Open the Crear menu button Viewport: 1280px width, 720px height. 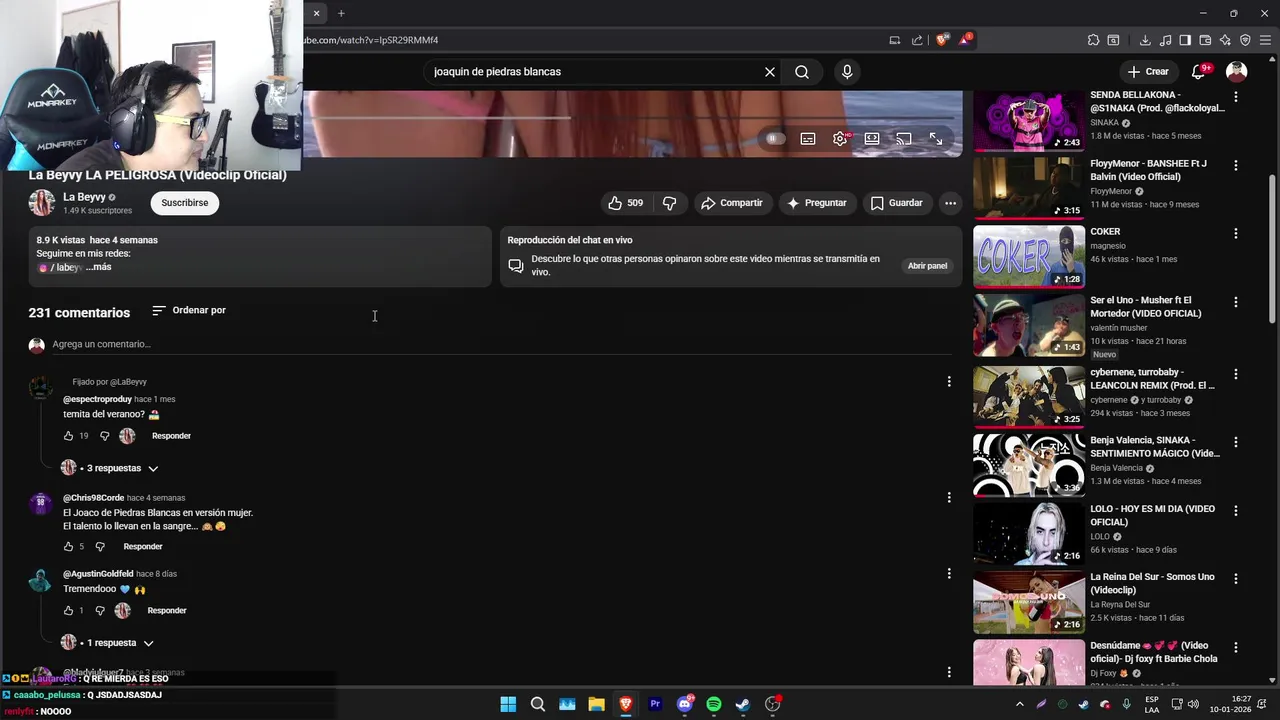tap(1148, 72)
